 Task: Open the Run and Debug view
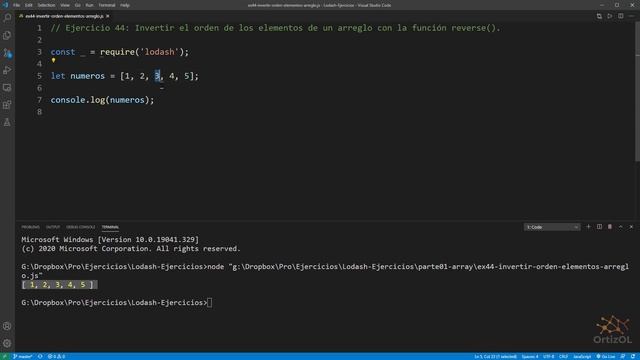pyautogui.click(x=7, y=70)
